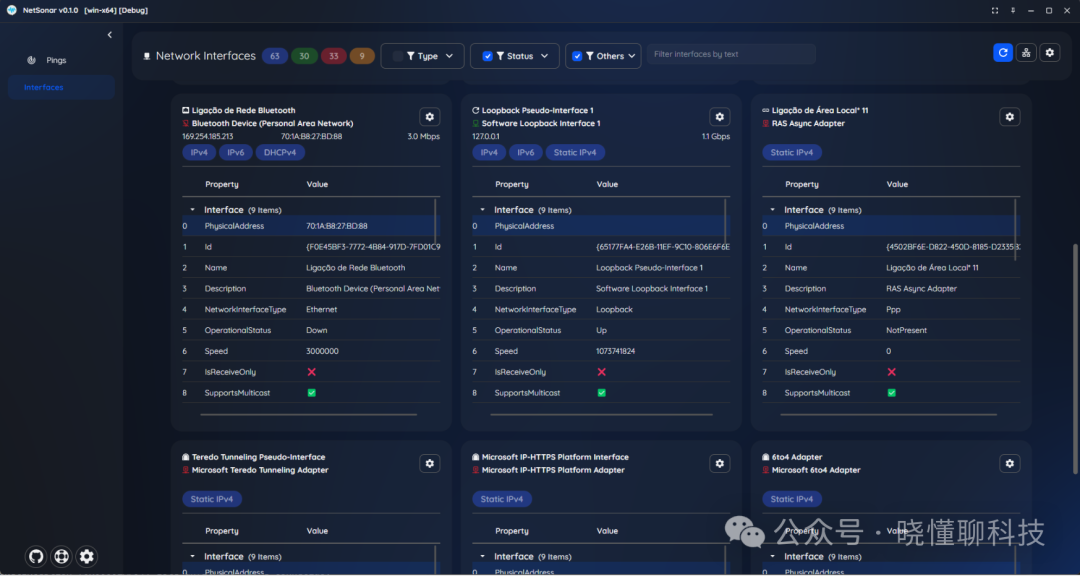Click the blue refresh interfaces button
1080x576 pixels.
click(1003, 53)
